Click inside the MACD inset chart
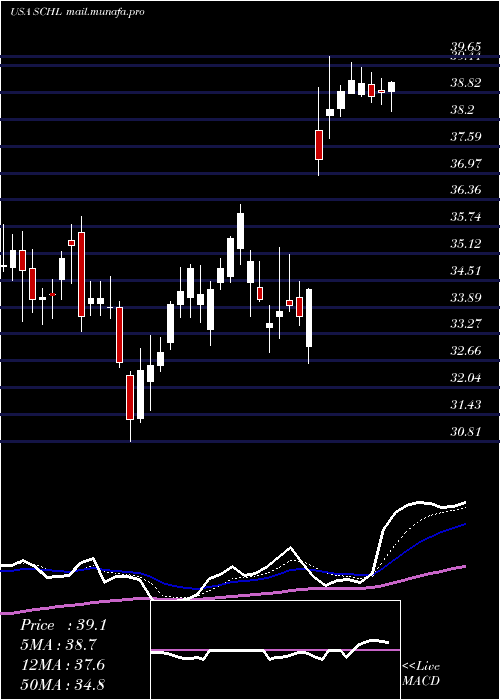 [x=275, y=650]
